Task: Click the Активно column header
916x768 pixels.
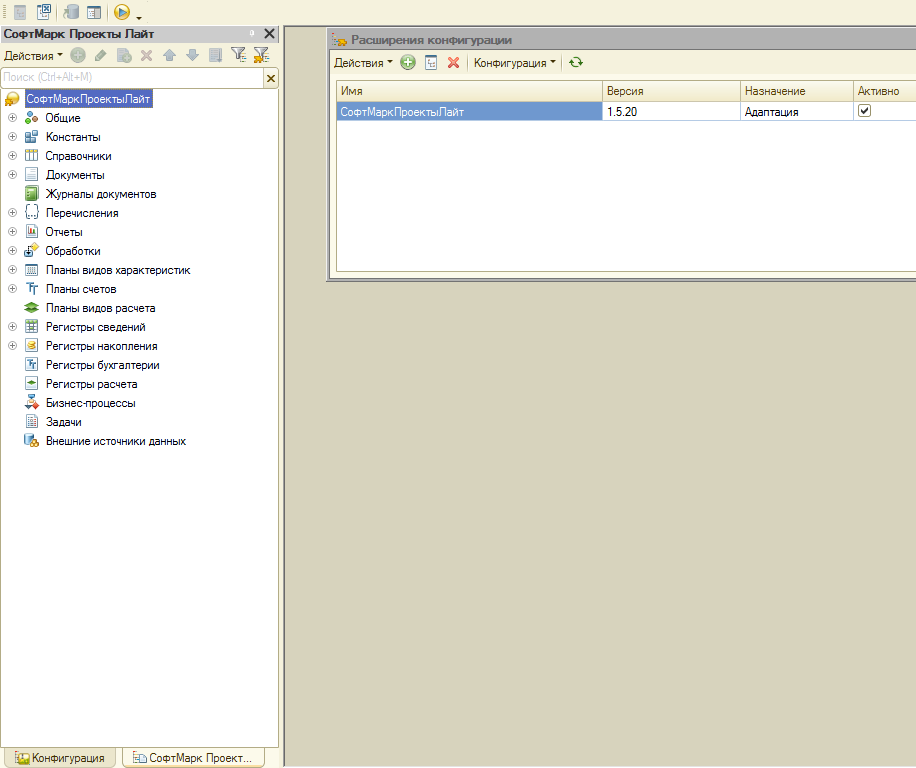Action: pos(884,91)
